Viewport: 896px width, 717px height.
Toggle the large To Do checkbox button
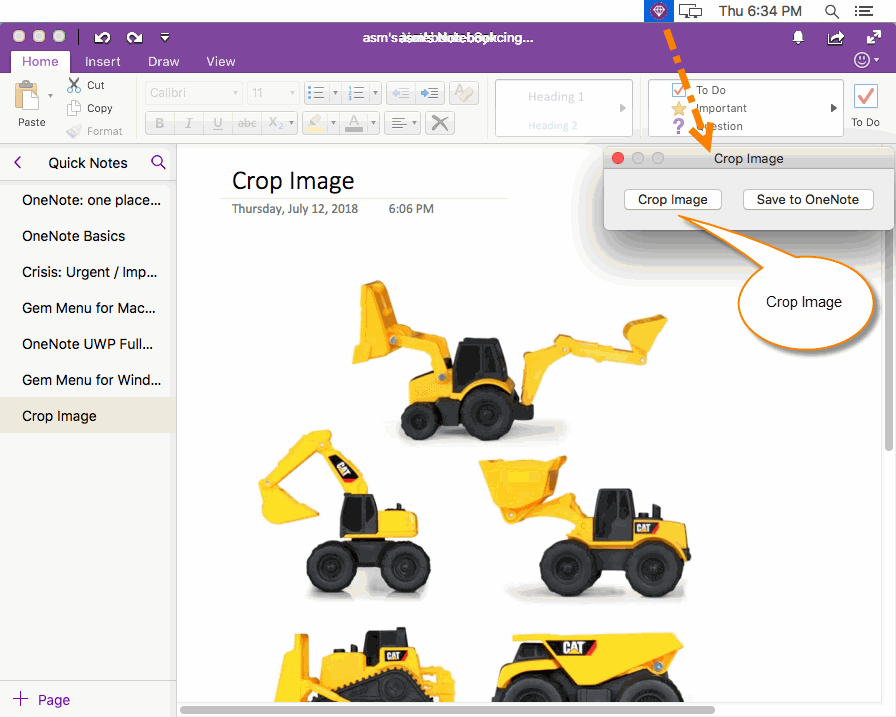(865, 97)
